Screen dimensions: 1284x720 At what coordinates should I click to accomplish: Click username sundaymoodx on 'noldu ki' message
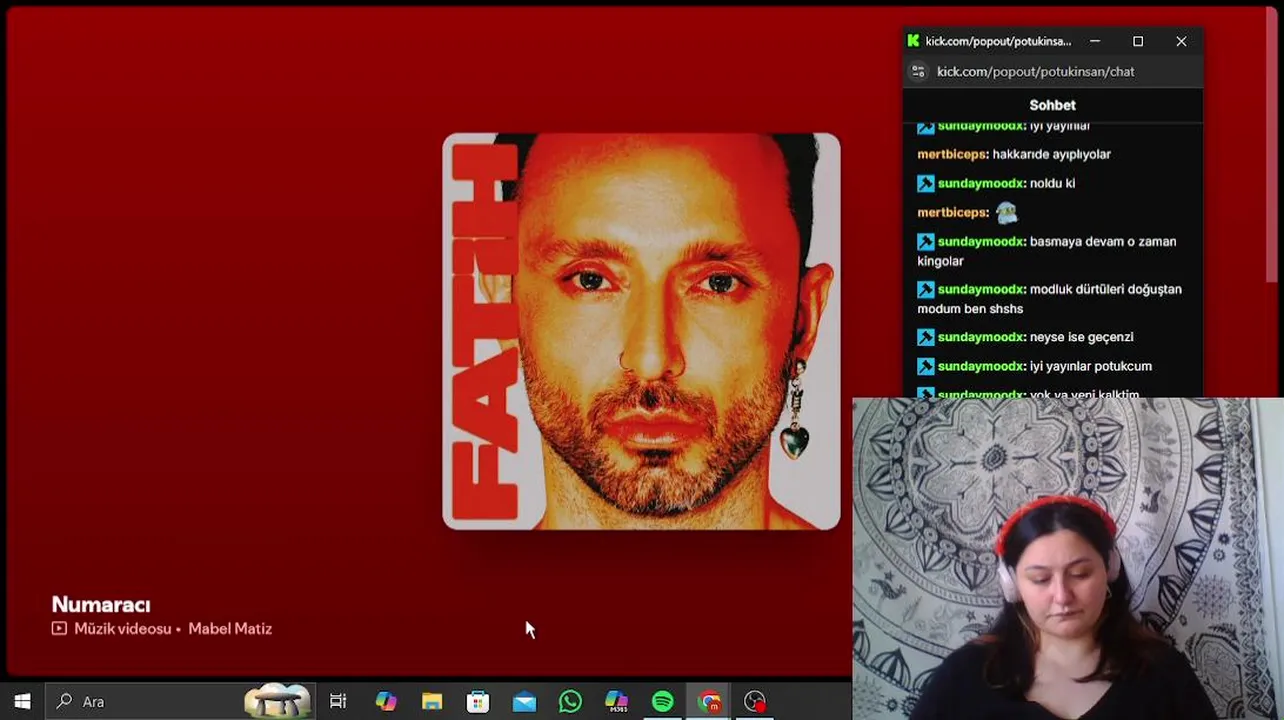click(980, 184)
